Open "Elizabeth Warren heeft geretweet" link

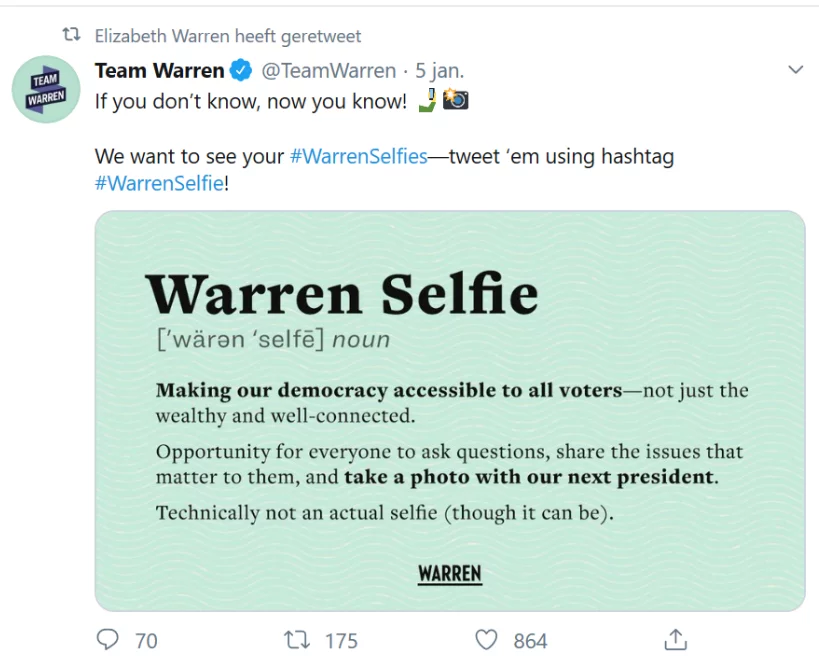click(x=228, y=36)
